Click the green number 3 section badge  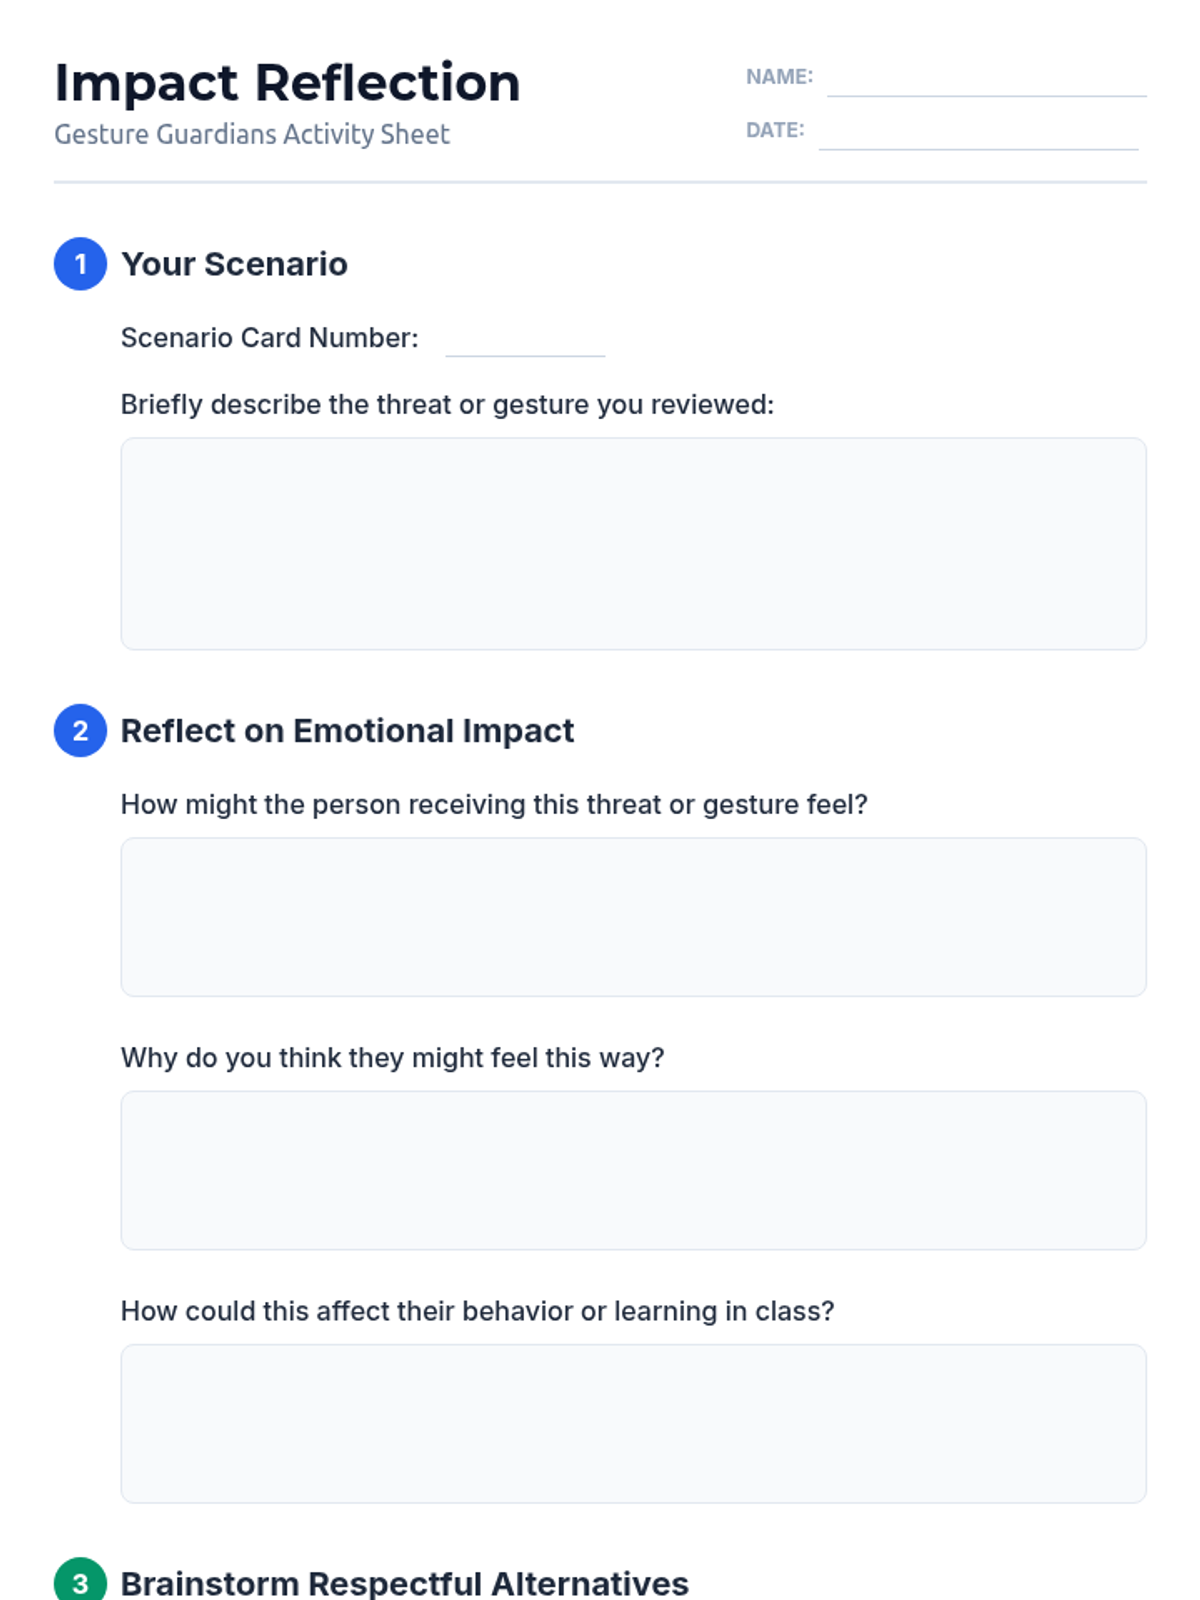pyautogui.click(x=80, y=1579)
